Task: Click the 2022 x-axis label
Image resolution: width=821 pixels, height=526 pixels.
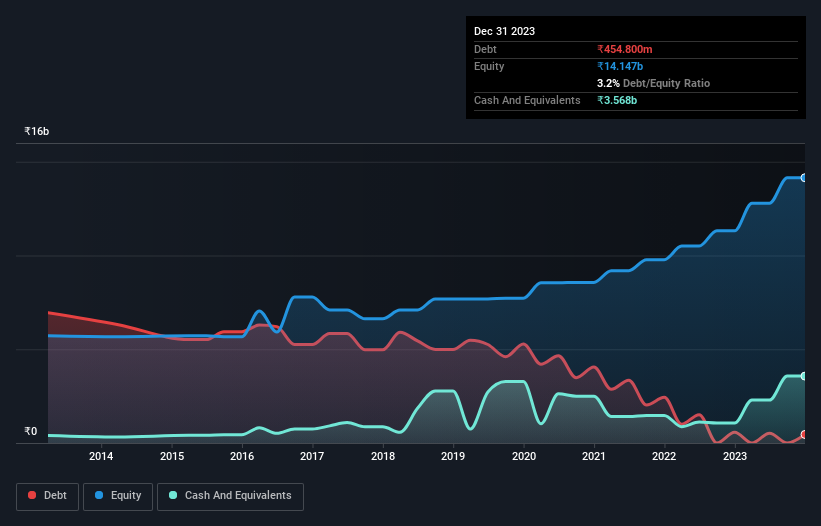Action: click(664, 456)
